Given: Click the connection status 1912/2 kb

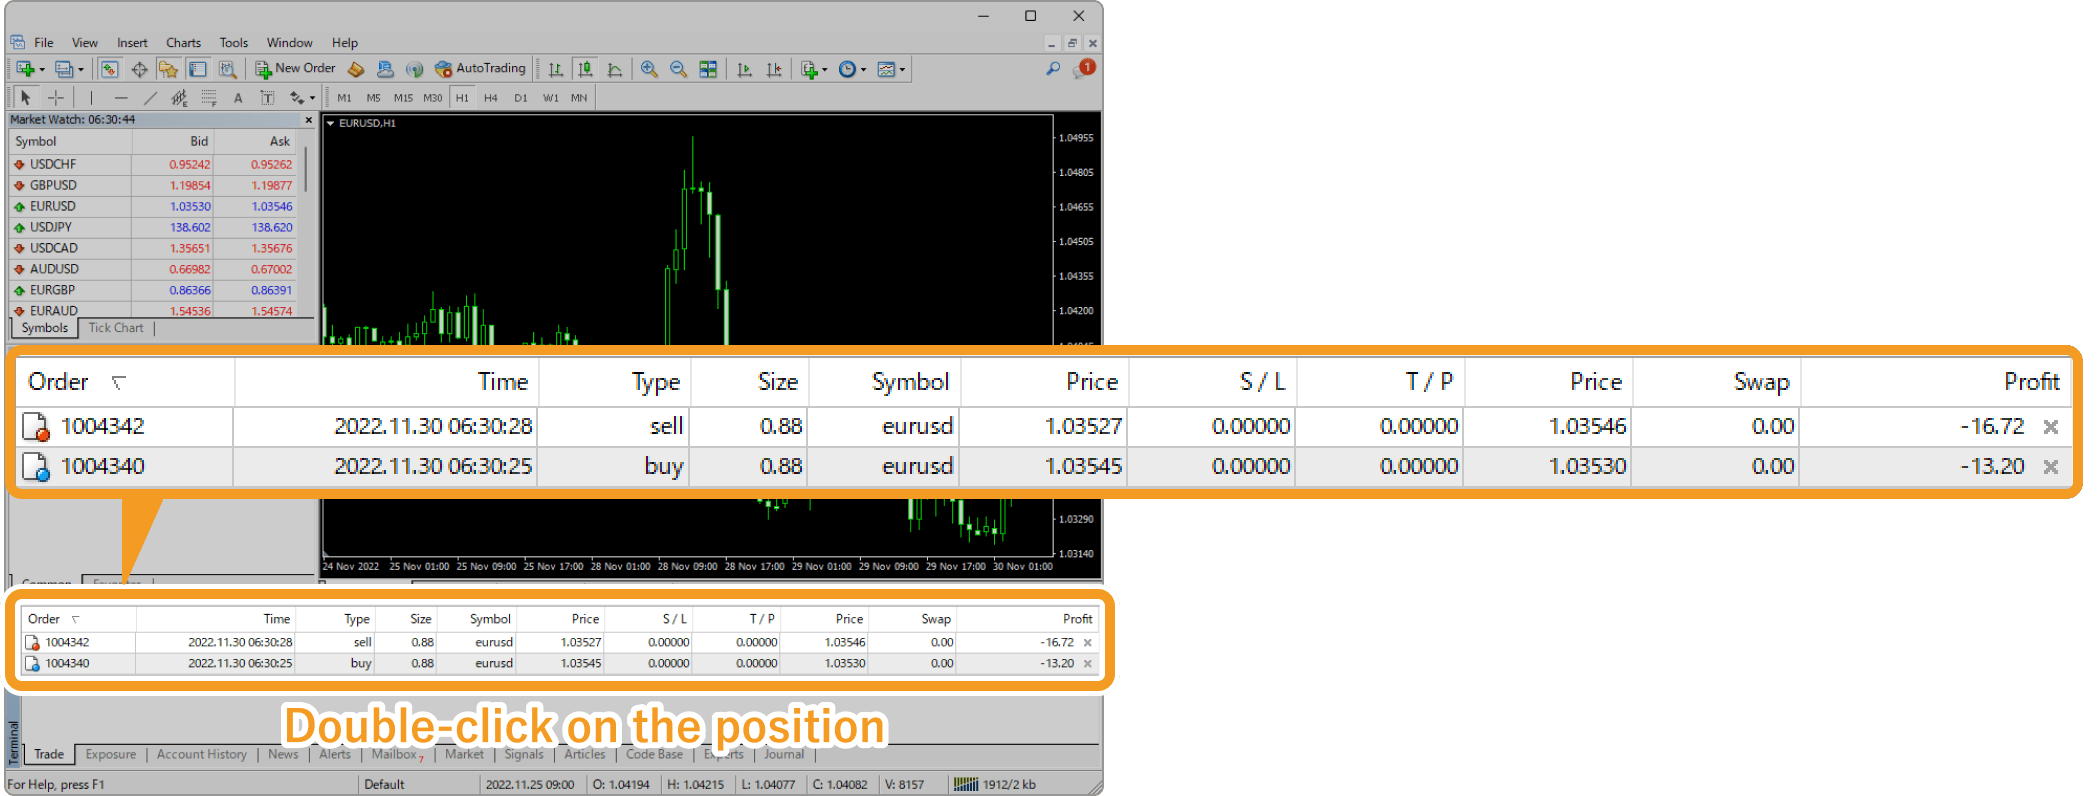Looking at the screenshot, I should [995, 784].
